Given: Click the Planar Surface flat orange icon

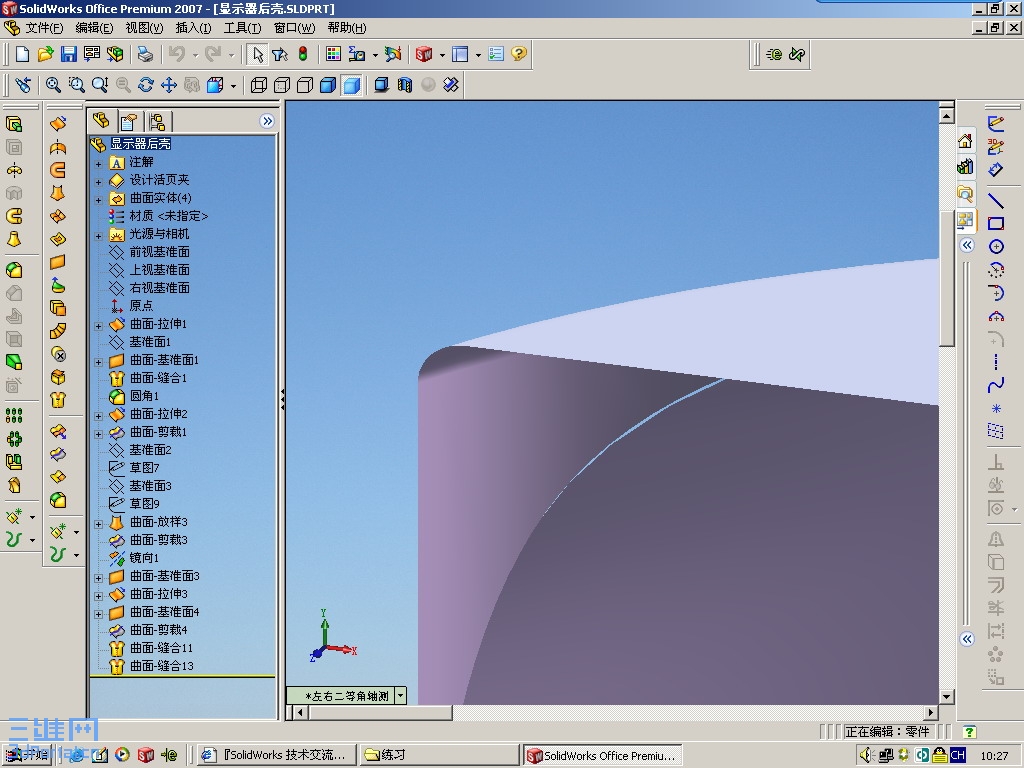Looking at the screenshot, I should [58, 263].
